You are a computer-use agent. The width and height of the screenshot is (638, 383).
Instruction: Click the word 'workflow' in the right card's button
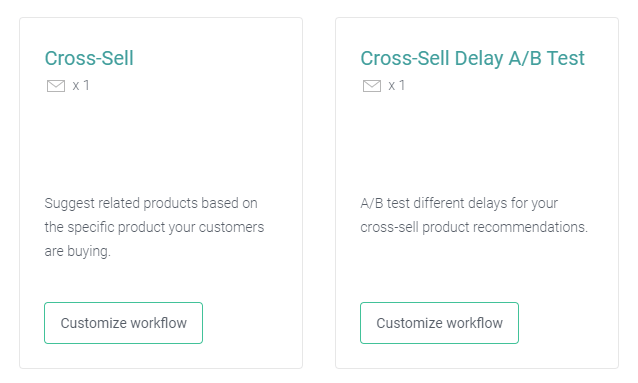[474, 323]
